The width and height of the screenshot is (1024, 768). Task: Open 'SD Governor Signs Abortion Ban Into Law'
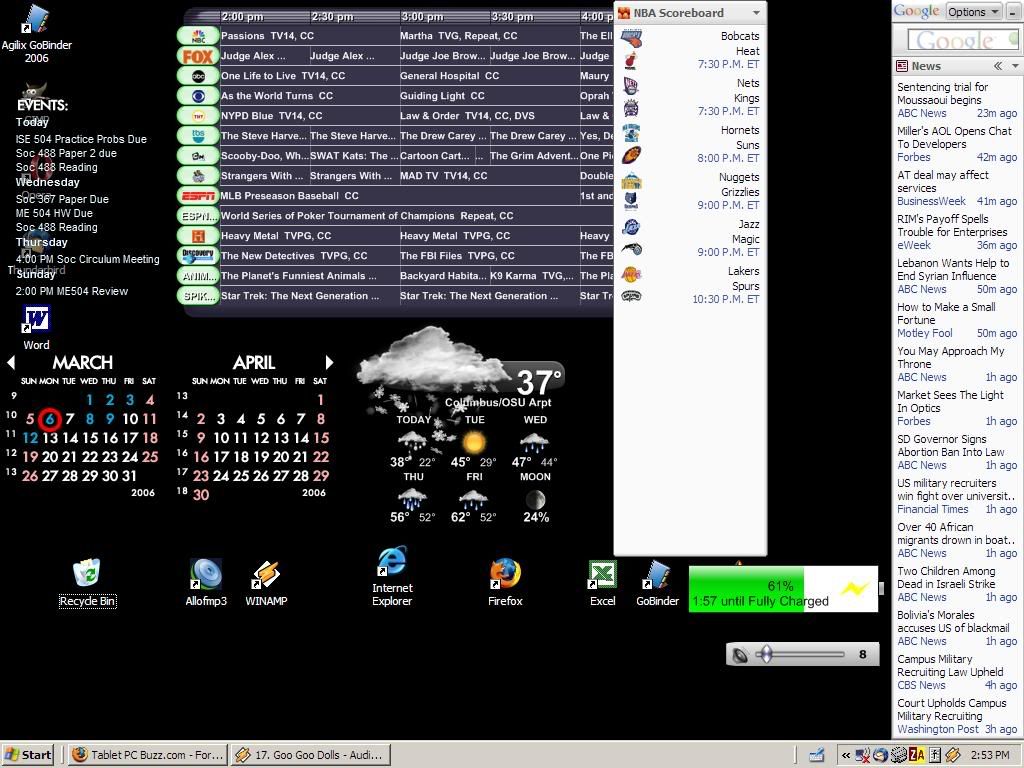click(x=951, y=445)
